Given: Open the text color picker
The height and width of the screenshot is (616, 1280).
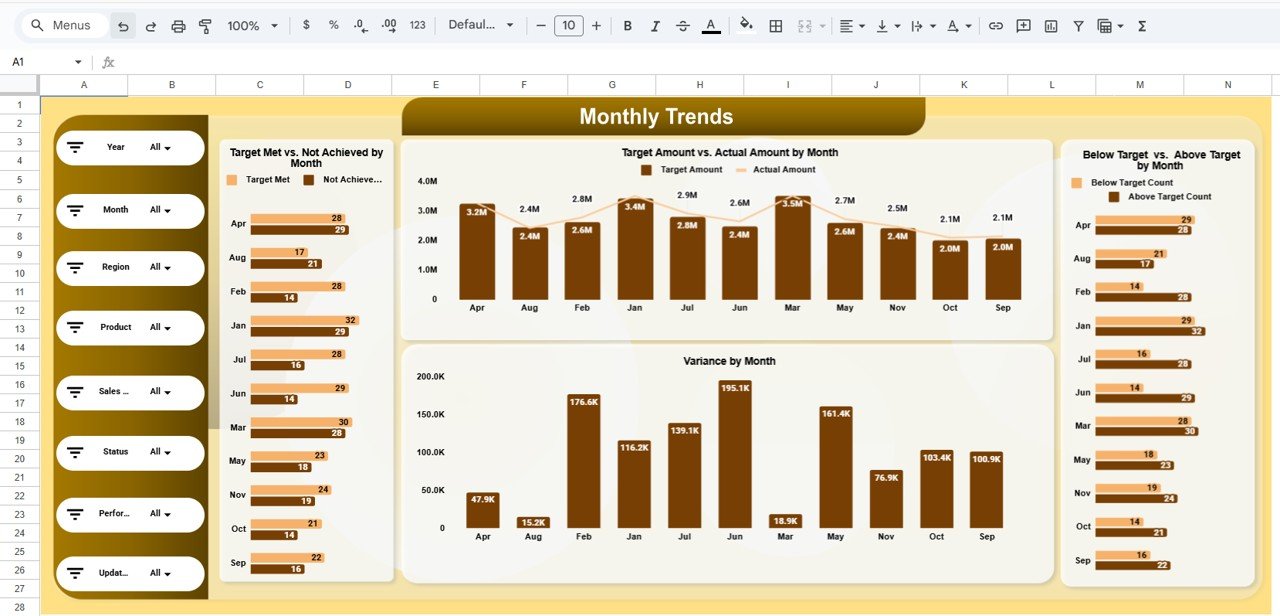Looking at the screenshot, I should 711,25.
